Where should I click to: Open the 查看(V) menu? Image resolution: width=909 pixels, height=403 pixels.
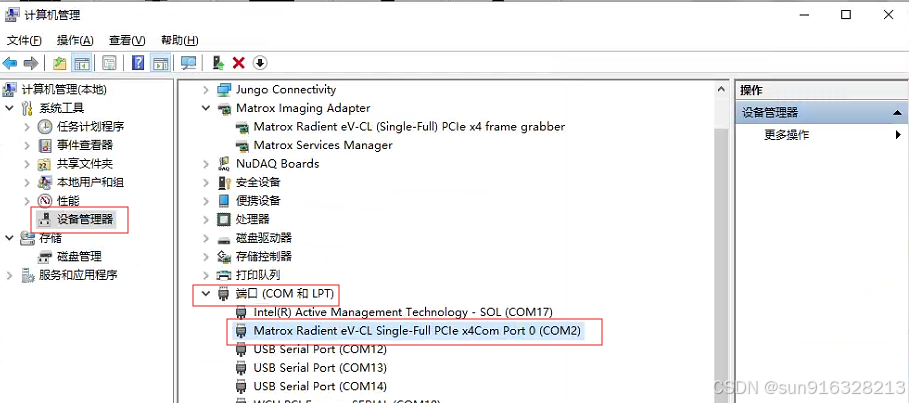tap(127, 40)
